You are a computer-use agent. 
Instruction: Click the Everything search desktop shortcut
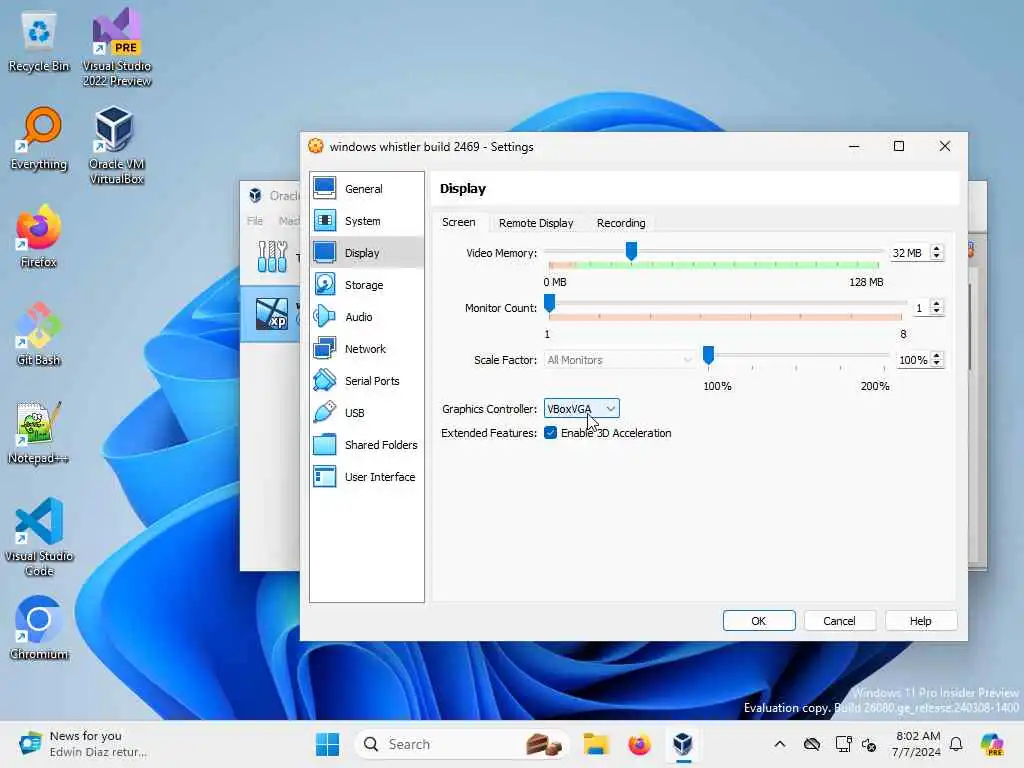point(39,138)
